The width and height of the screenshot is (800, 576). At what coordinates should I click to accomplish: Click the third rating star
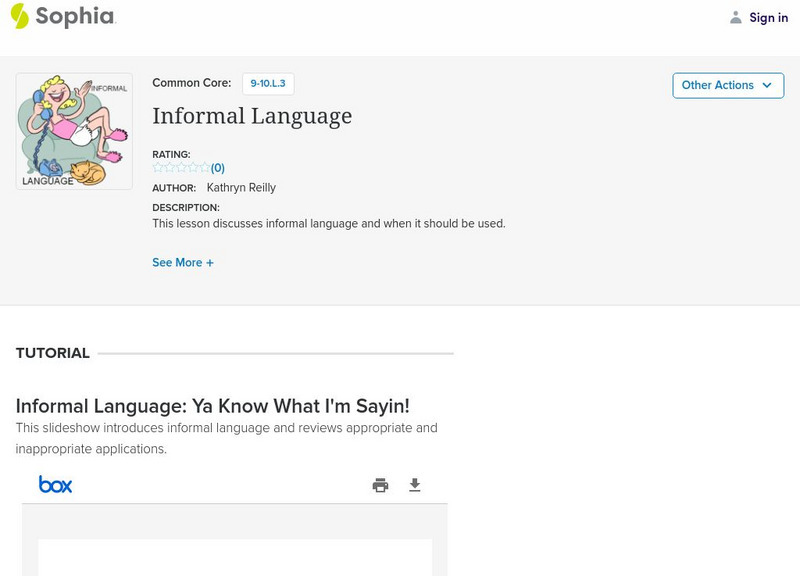181,168
